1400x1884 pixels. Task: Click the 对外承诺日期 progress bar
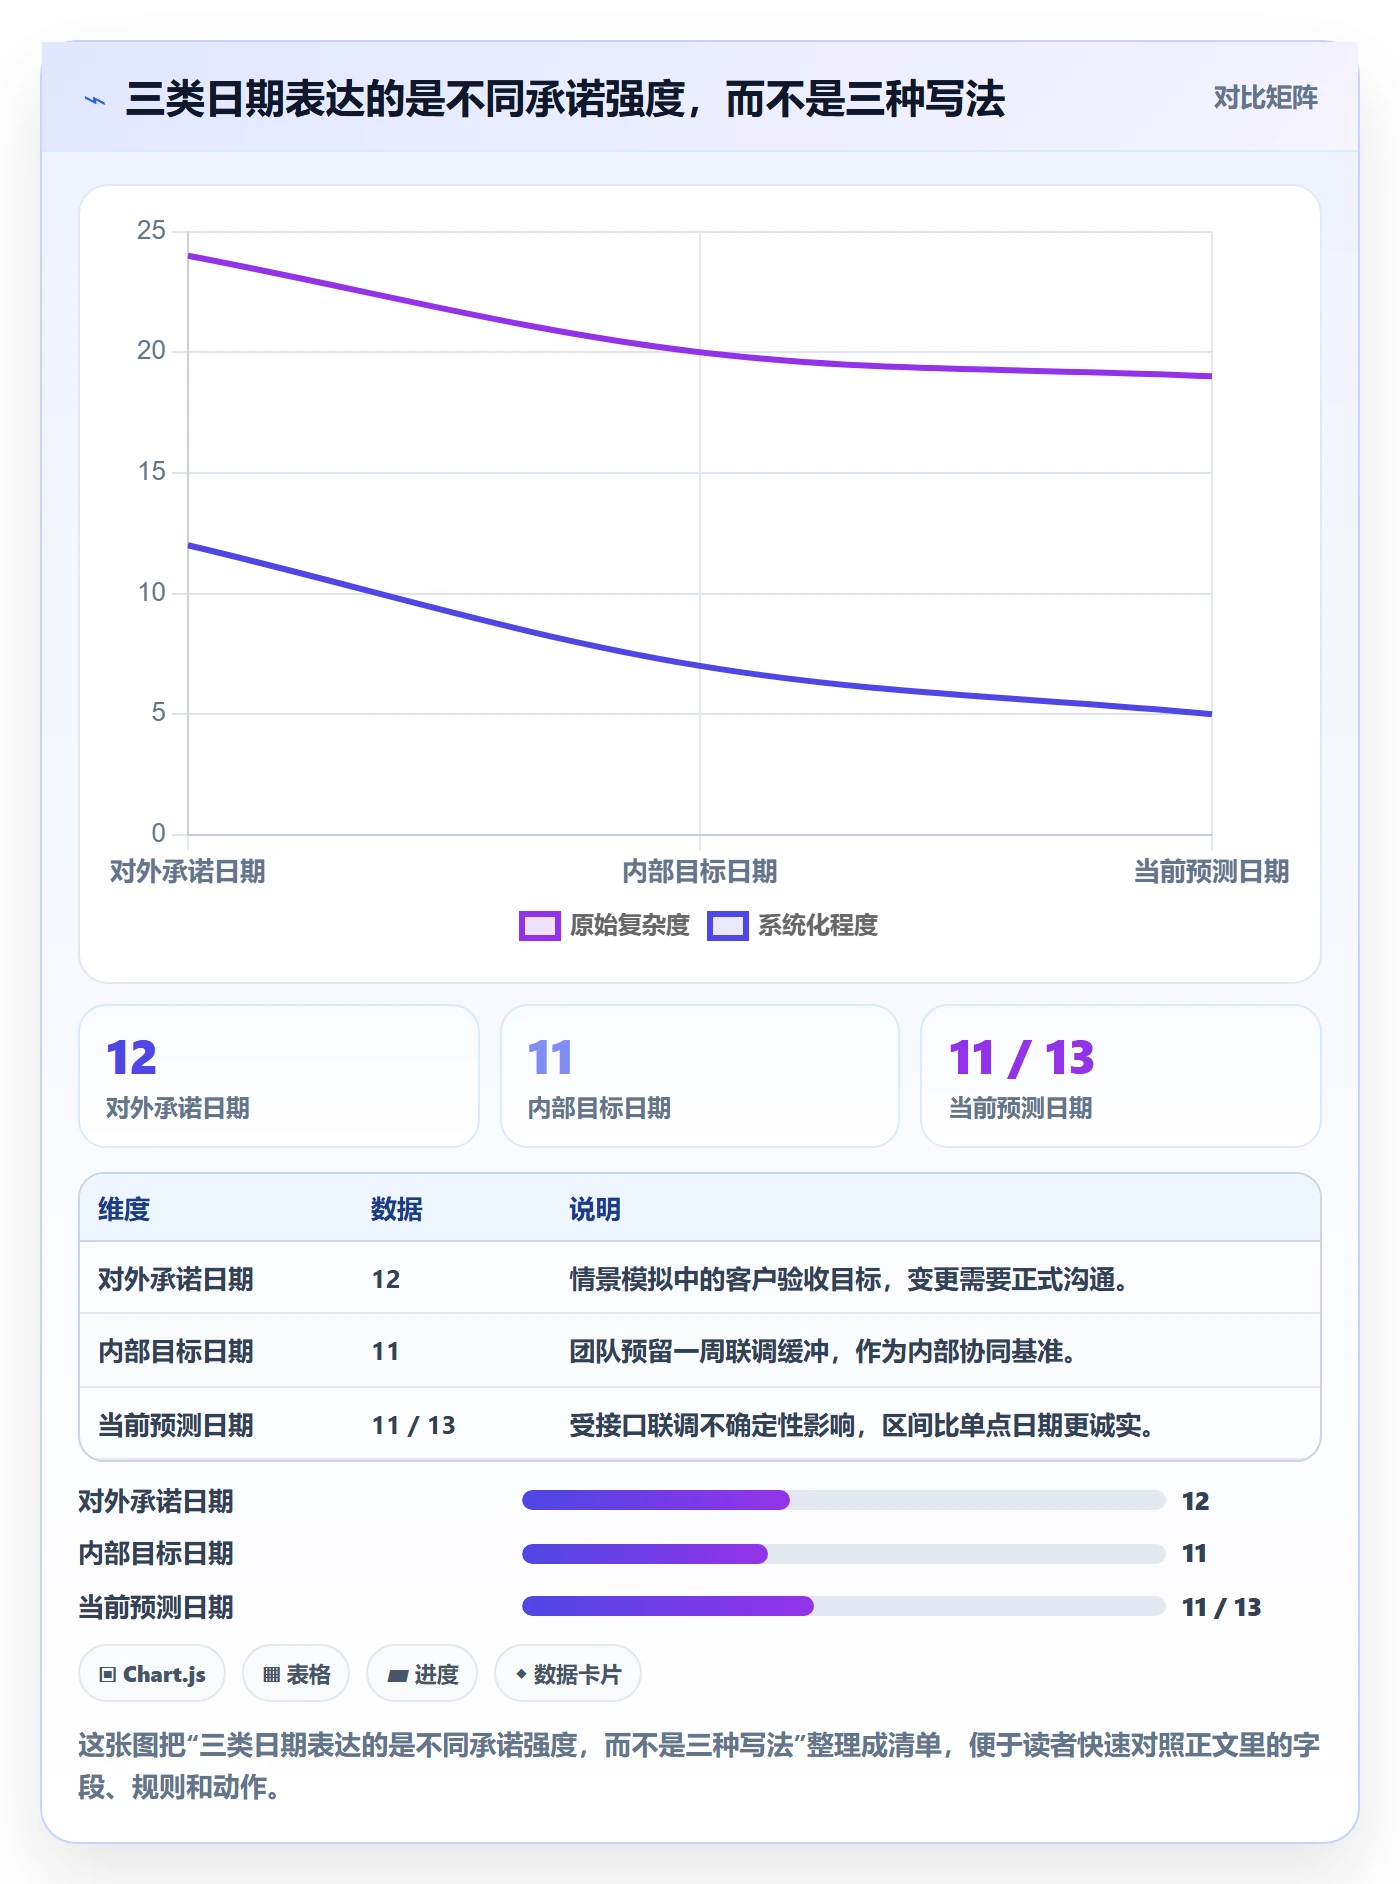click(x=844, y=1500)
